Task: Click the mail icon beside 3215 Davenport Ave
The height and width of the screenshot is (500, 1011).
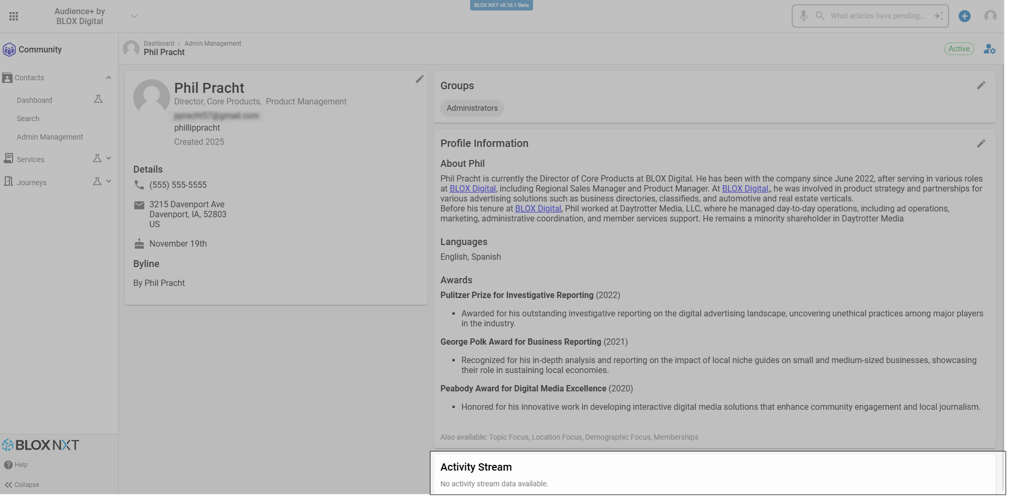Action: click(139, 205)
